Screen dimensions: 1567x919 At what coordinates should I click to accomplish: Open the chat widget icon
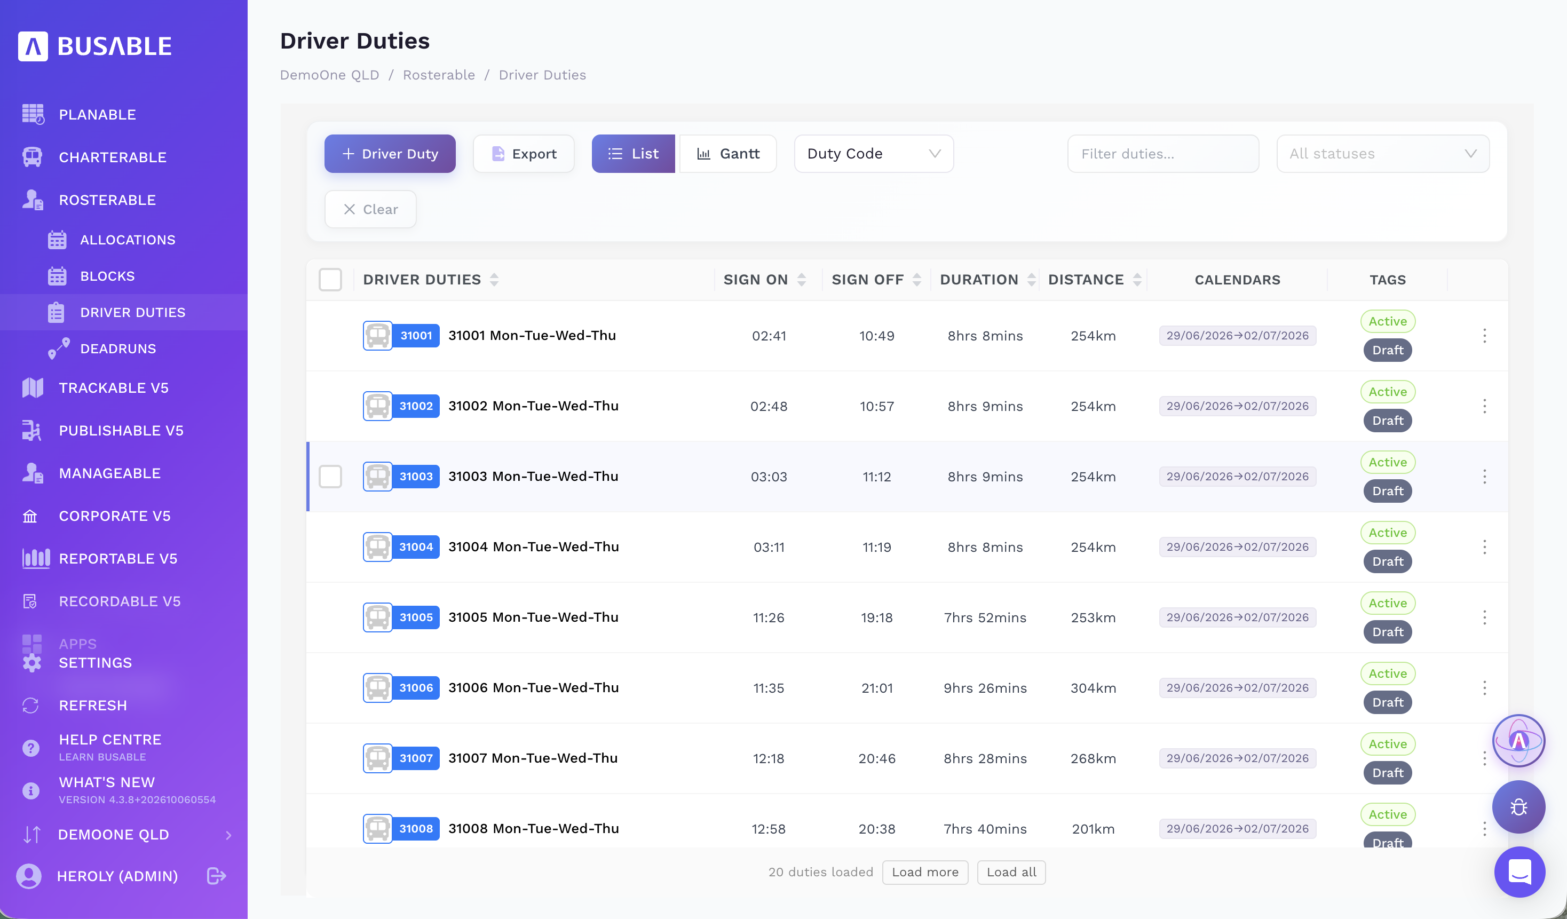(x=1519, y=872)
